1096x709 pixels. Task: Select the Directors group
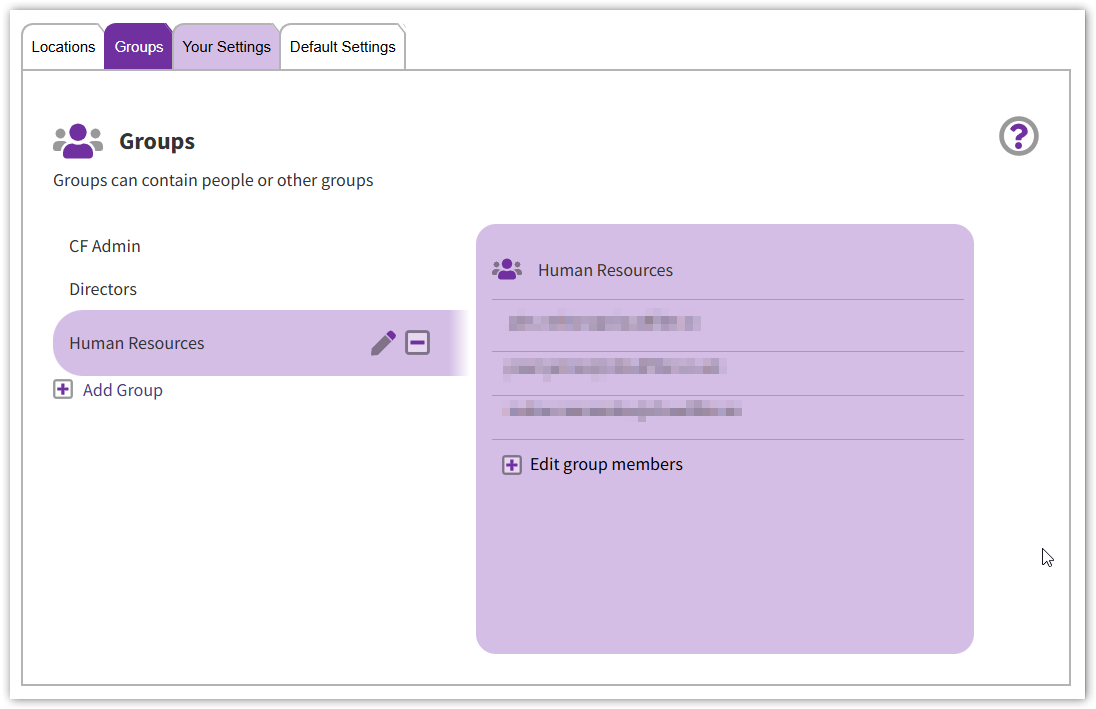[103, 289]
